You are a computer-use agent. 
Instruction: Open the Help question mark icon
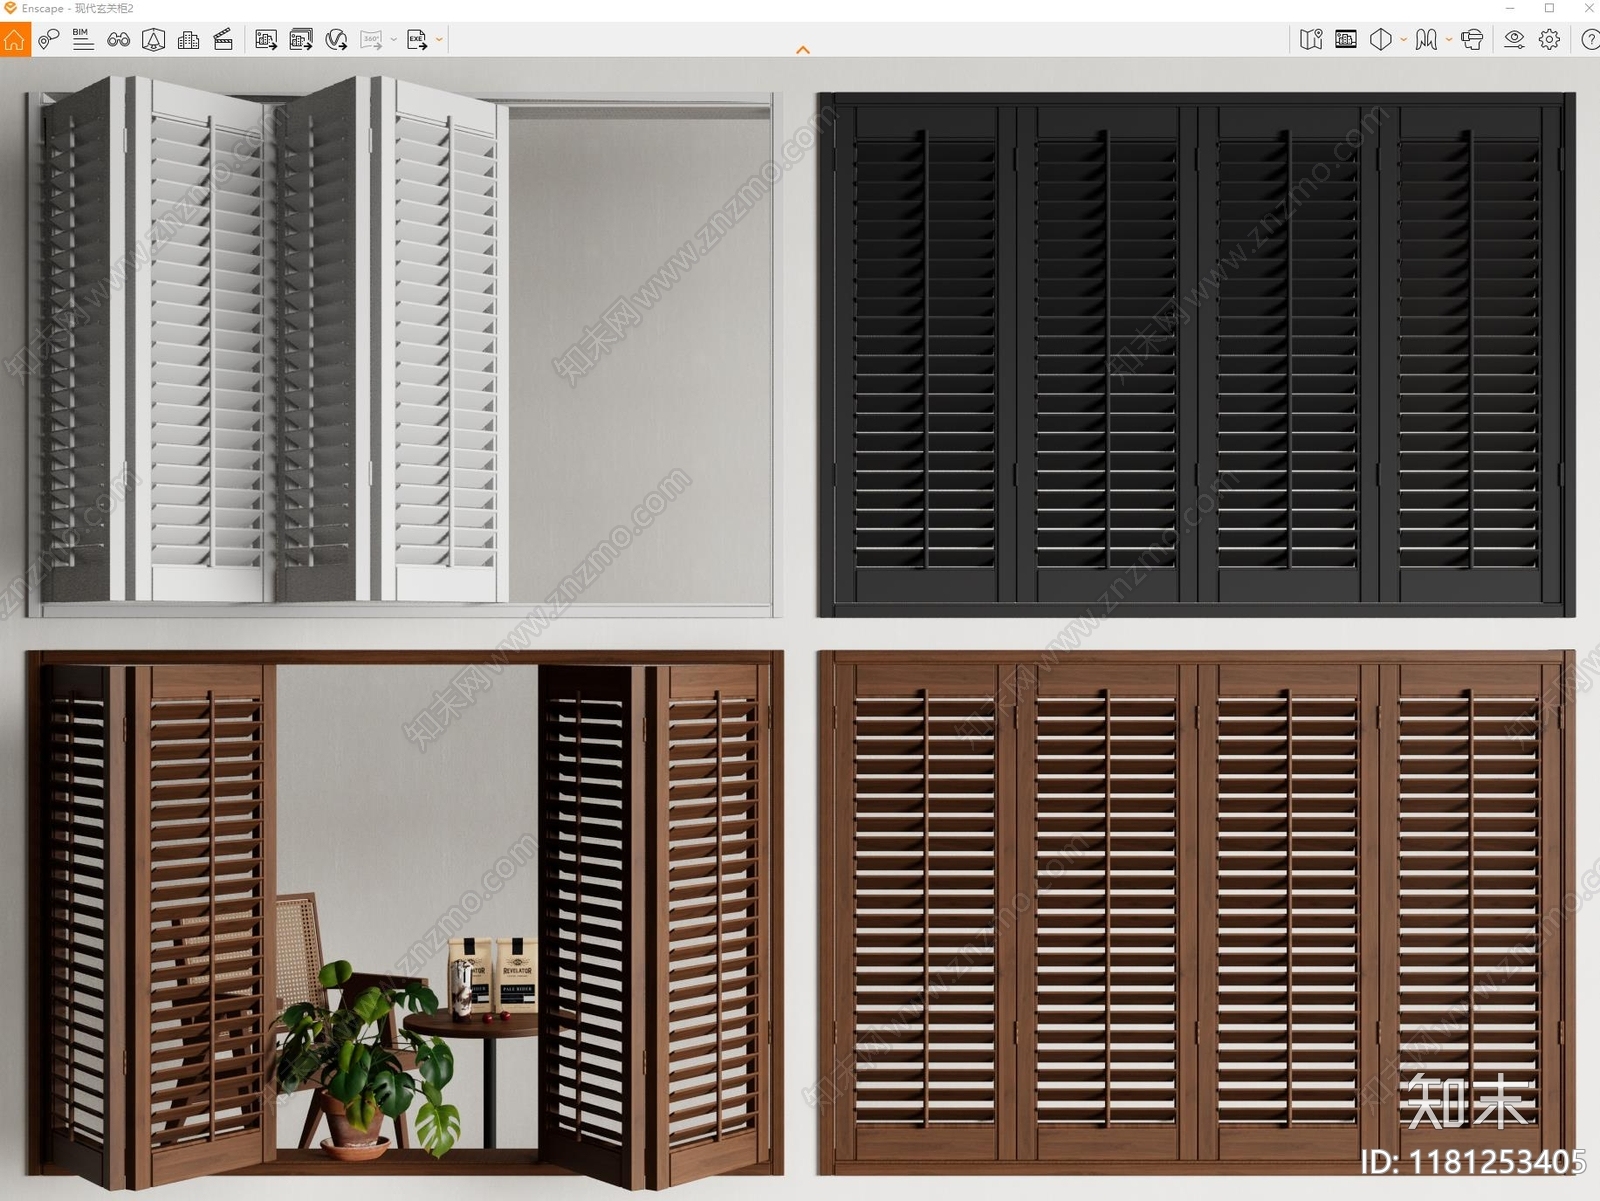[x=1589, y=40]
